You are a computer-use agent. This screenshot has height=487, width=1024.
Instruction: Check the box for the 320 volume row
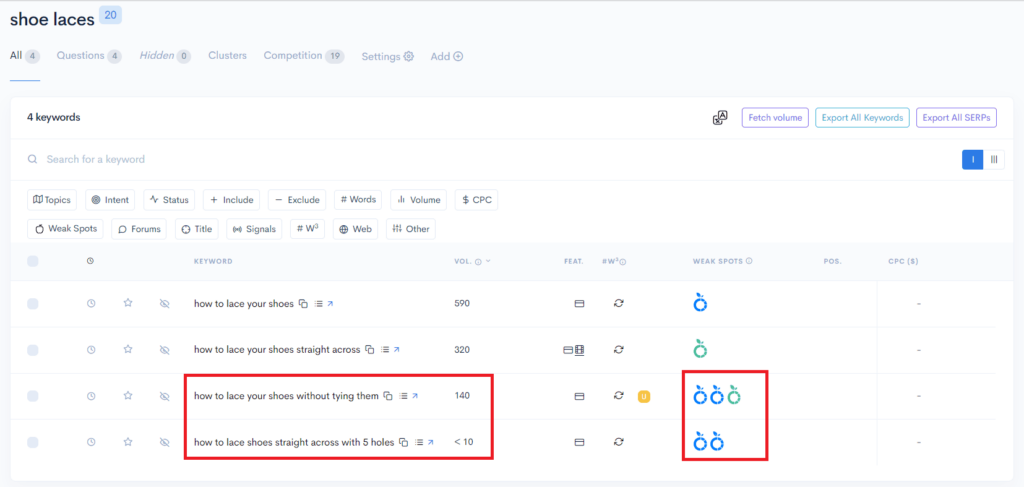click(x=33, y=350)
